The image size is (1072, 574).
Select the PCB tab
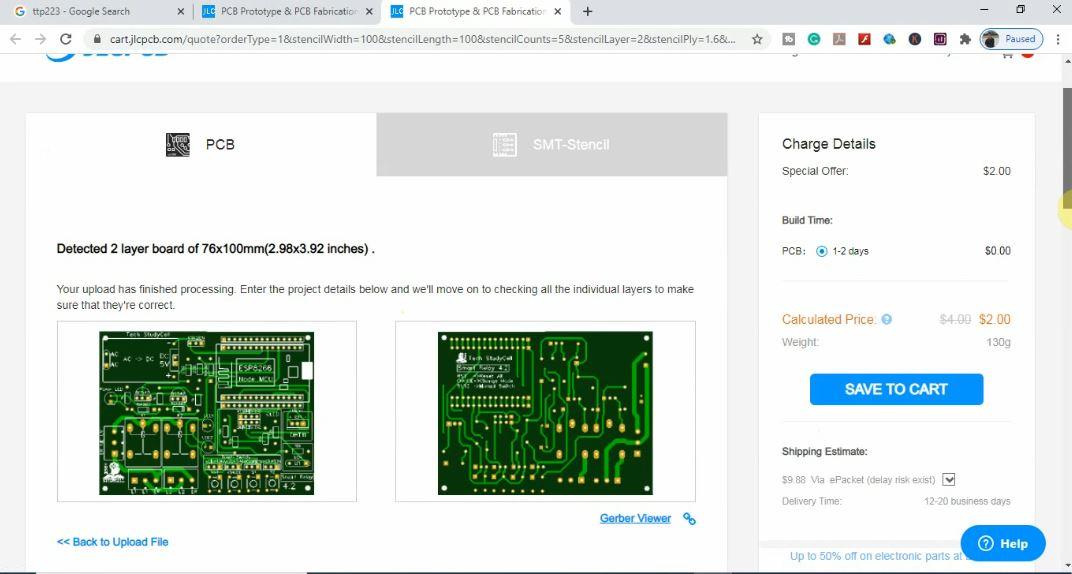pyautogui.click(x=201, y=144)
